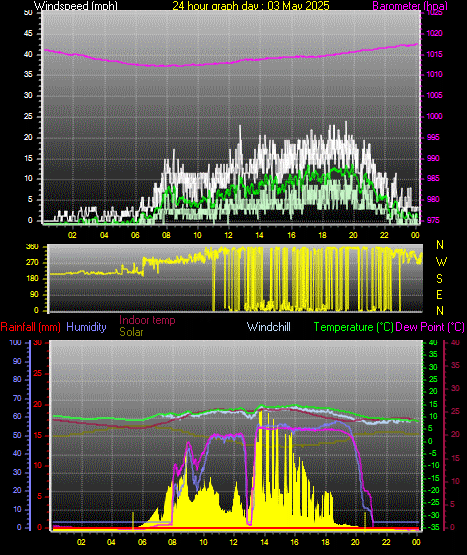Click the Windspeed (mph) axis title
The height and width of the screenshot is (555, 467).
75,6
